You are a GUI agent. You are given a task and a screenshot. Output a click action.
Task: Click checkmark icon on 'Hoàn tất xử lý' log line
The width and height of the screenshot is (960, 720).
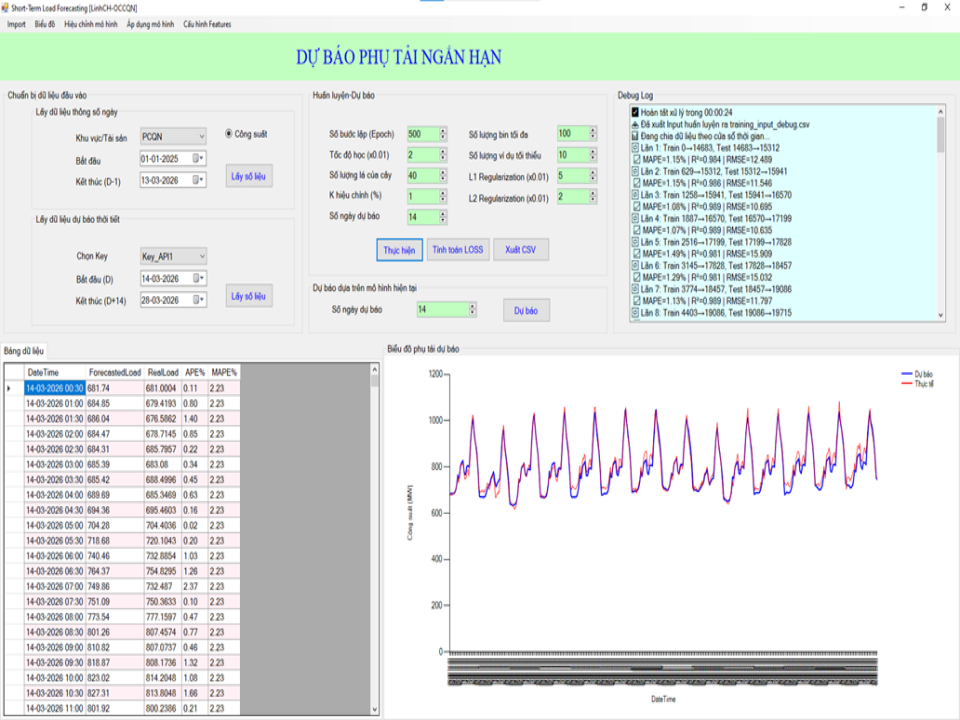[x=635, y=112]
